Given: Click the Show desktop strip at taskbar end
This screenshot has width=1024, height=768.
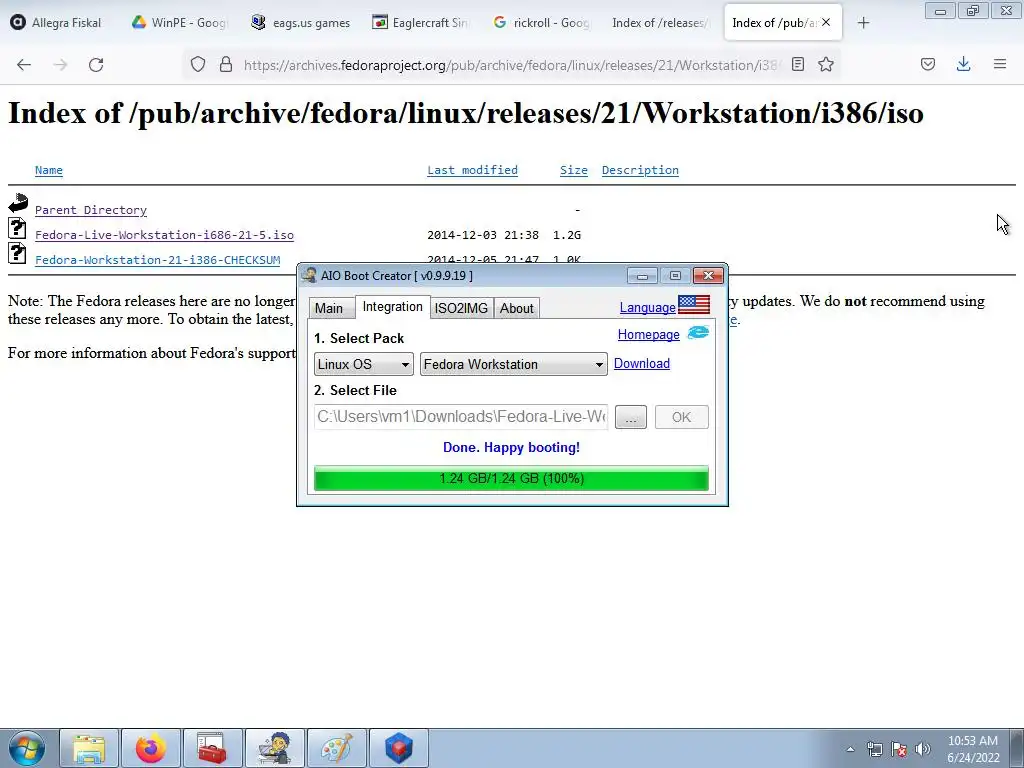Looking at the screenshot, I should point(1016,748).
